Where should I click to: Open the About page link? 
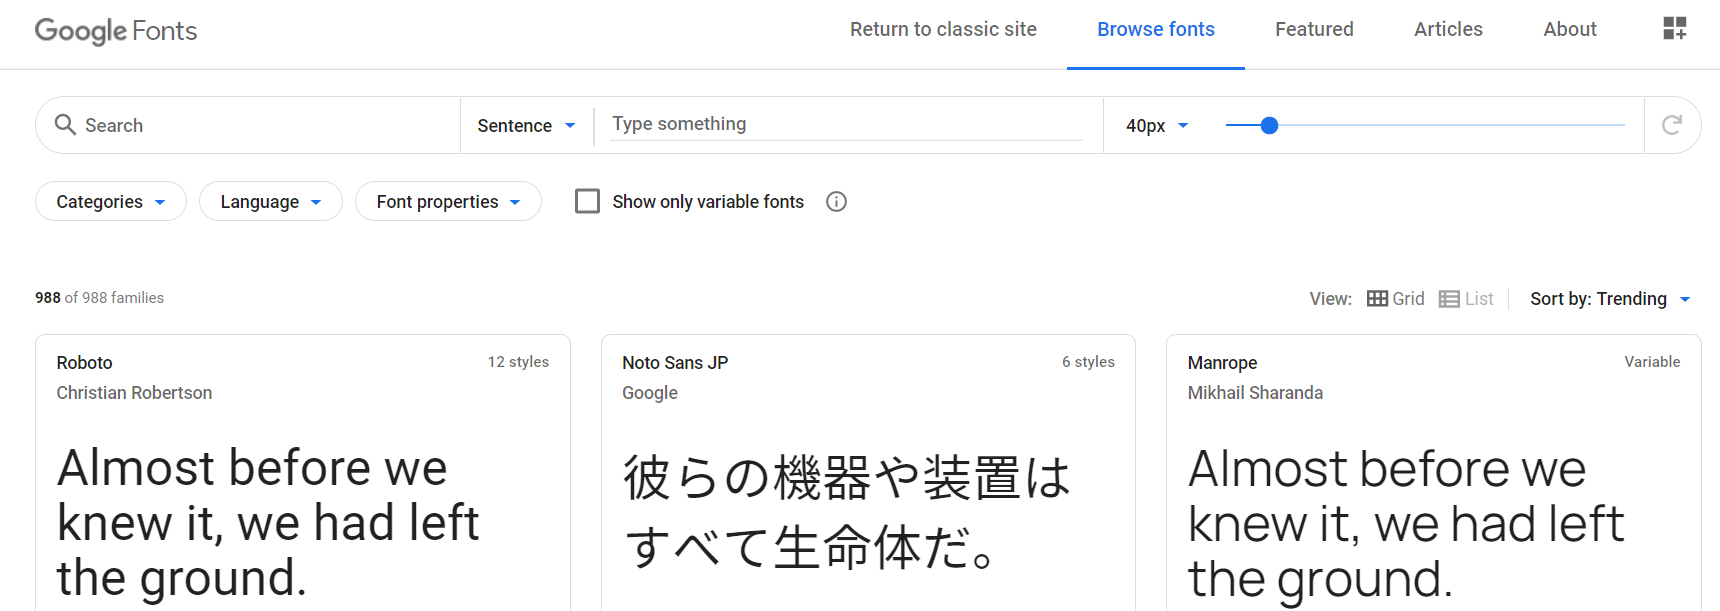click(x=1569, y=30)
